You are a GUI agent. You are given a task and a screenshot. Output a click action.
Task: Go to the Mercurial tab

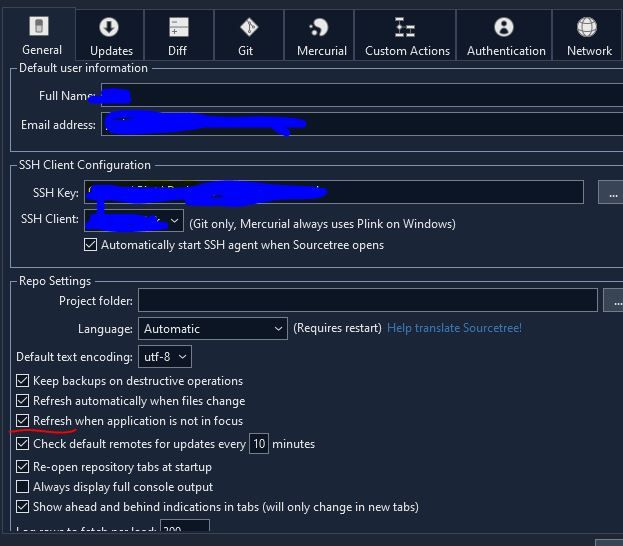319,36
